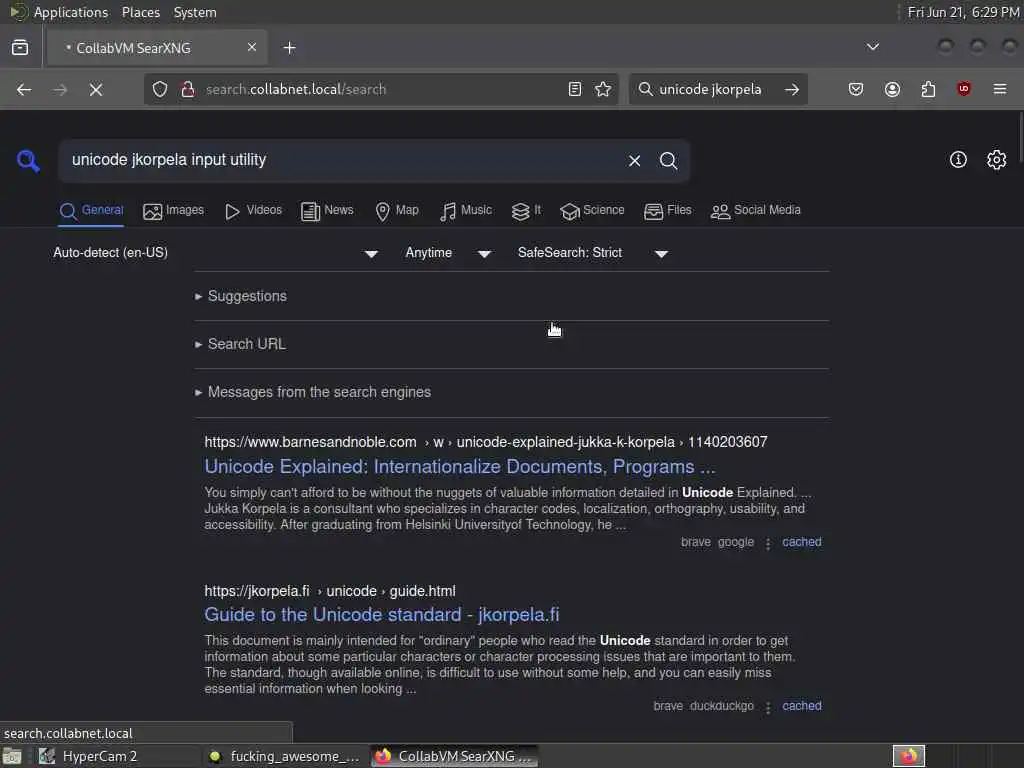The image size is (1024, 768).
Task: Open the jkorpela.fi guide.html URL
Action: pos(330,591)
